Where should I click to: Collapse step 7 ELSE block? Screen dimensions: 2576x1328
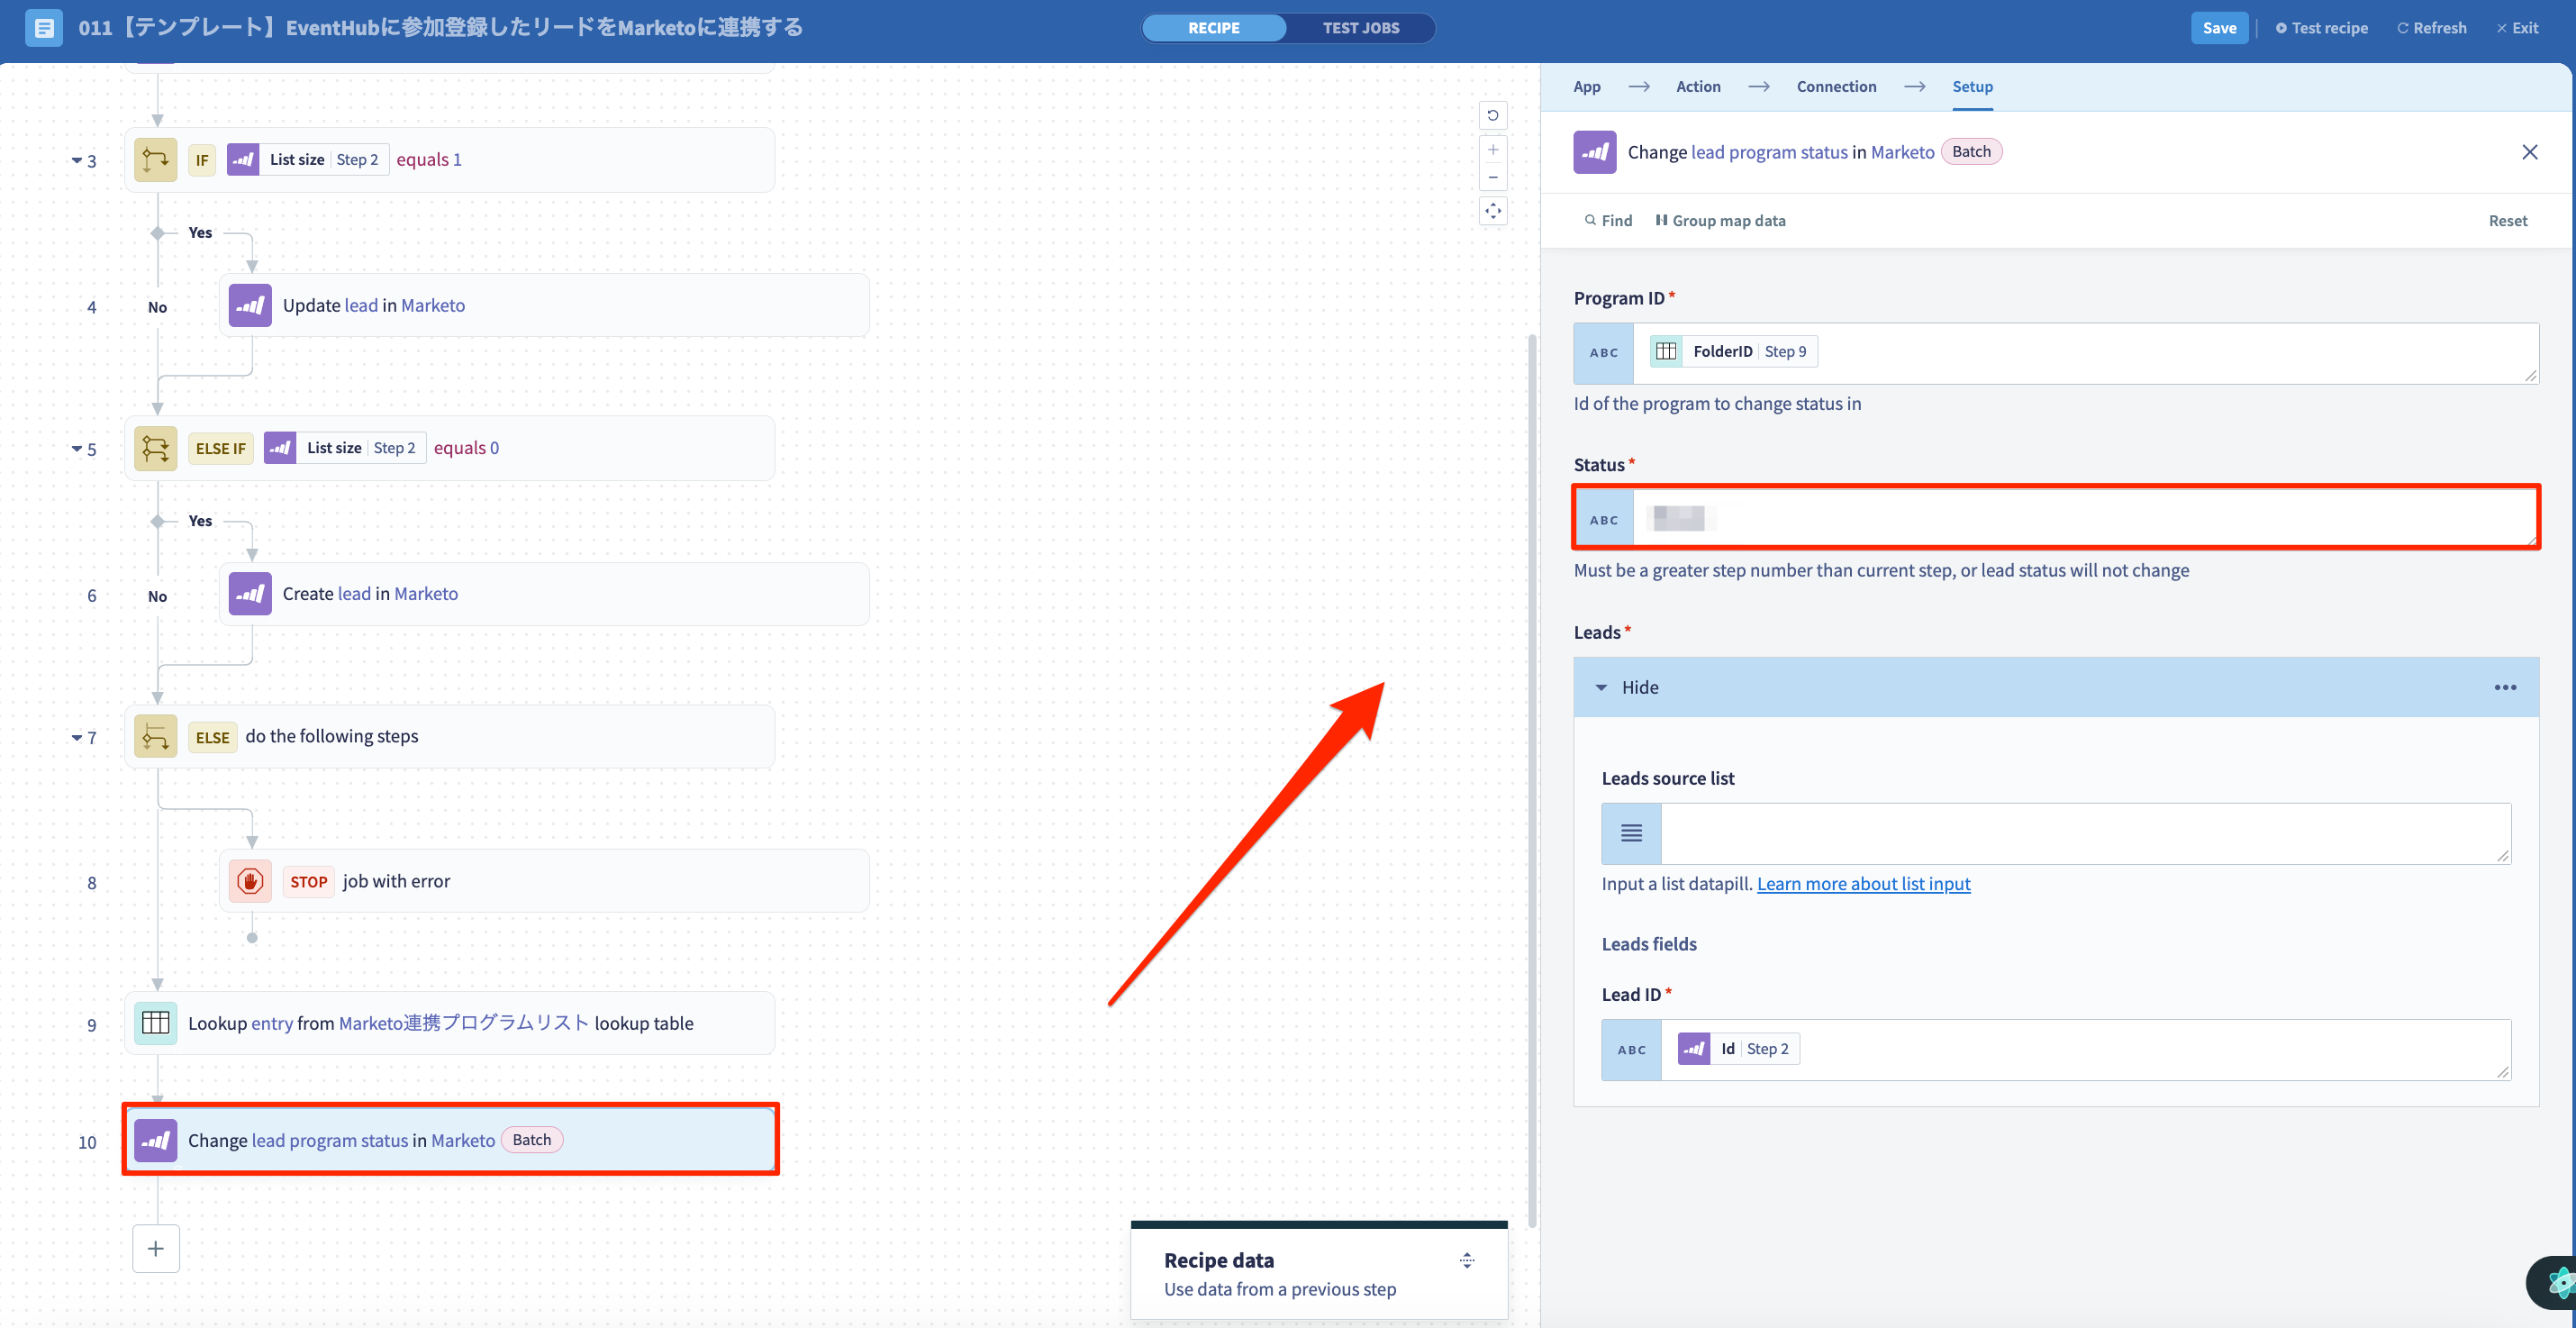[x=77, y=738]
